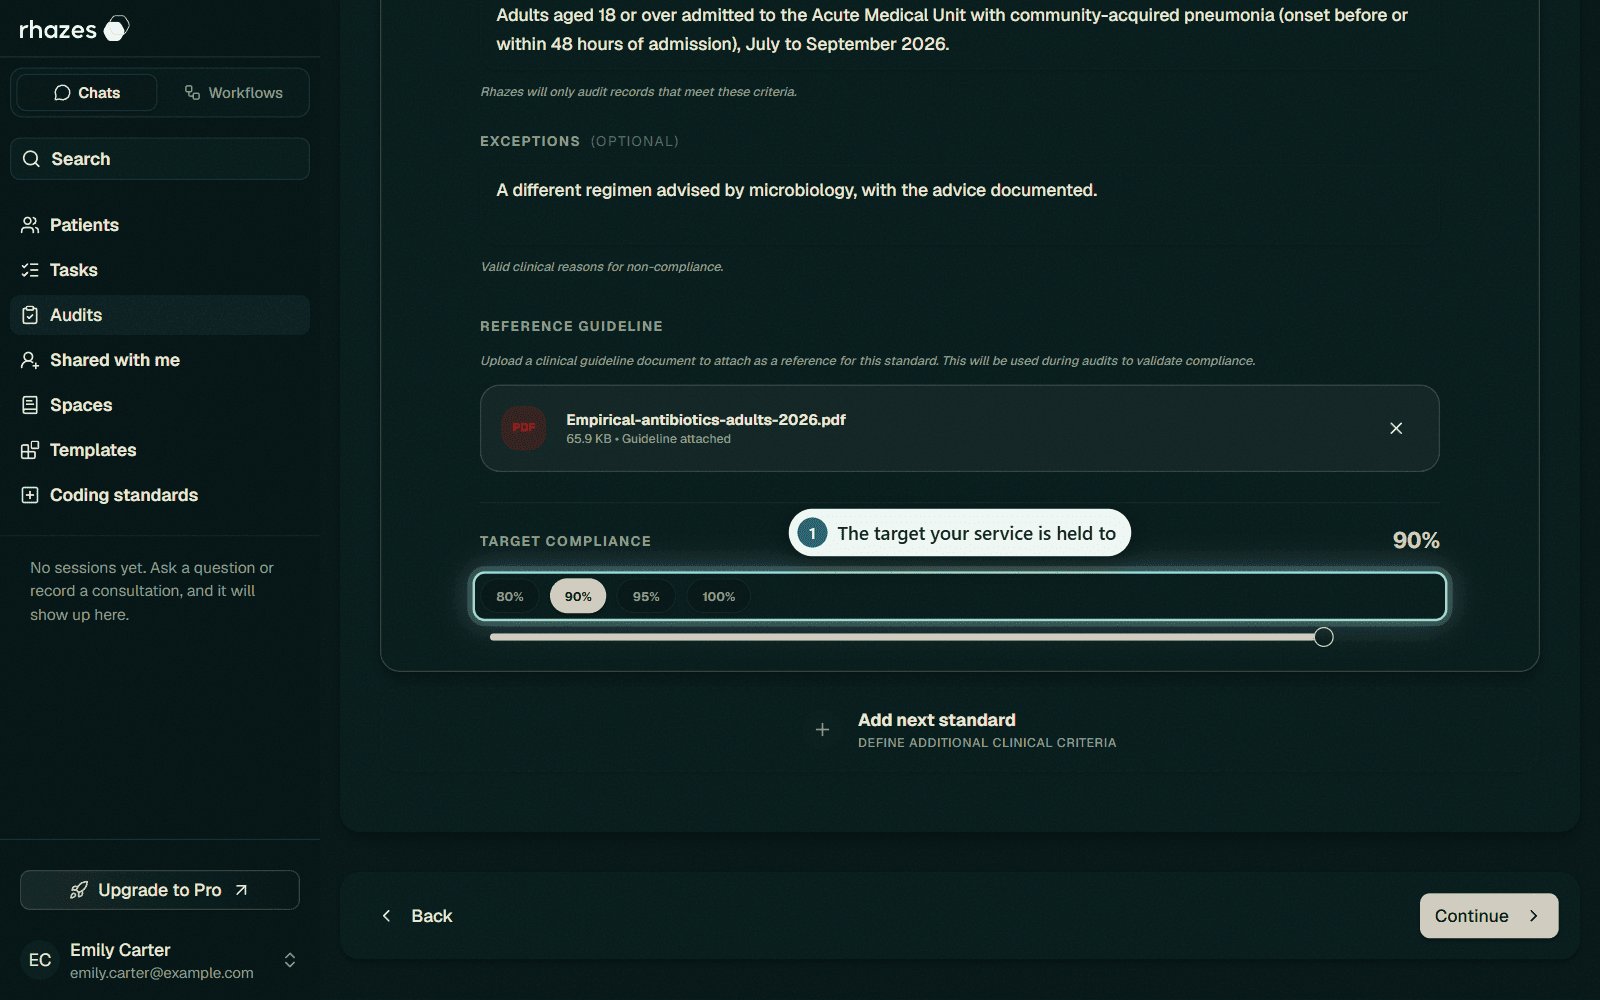Click the rhazes logo icon
This screenshot has width=1600, height=1000.
tap(116, 29)
